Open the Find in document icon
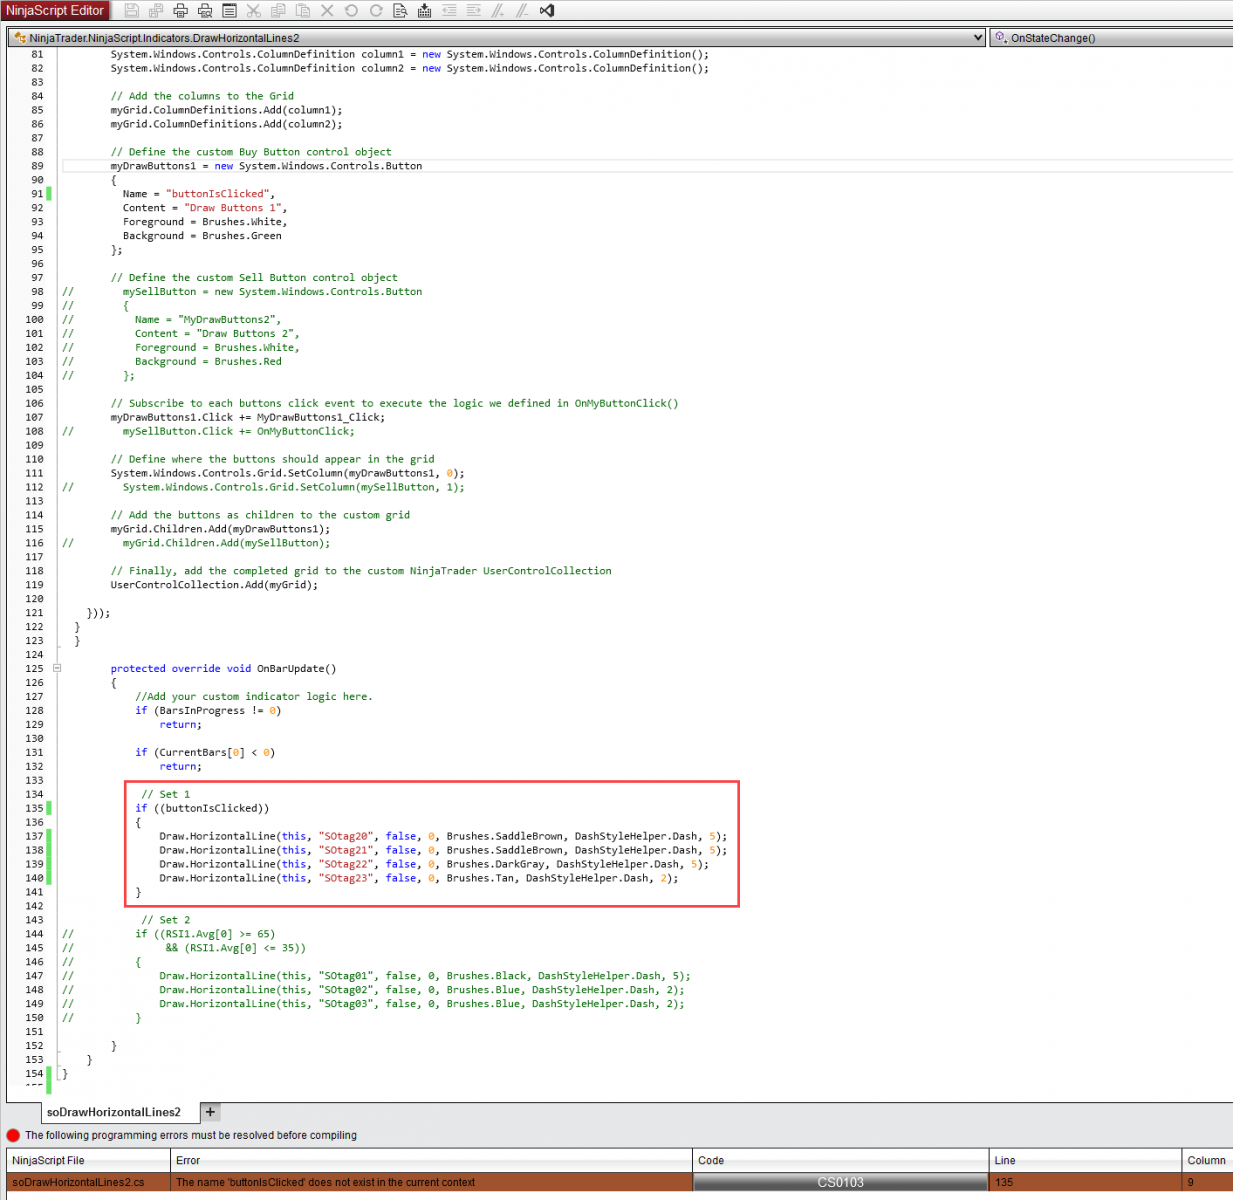 pyautogui.click(x=400, y=11)
